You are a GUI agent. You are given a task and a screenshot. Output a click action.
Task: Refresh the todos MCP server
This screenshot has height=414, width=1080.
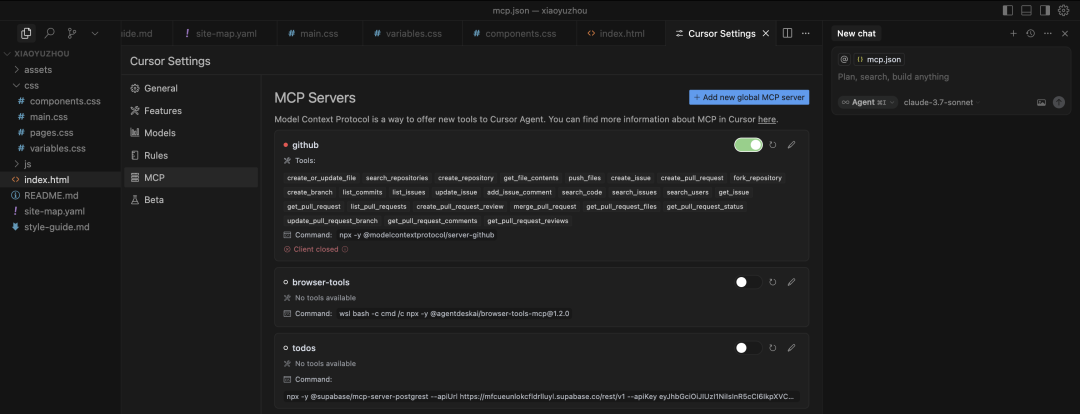(x=773, y=348)
